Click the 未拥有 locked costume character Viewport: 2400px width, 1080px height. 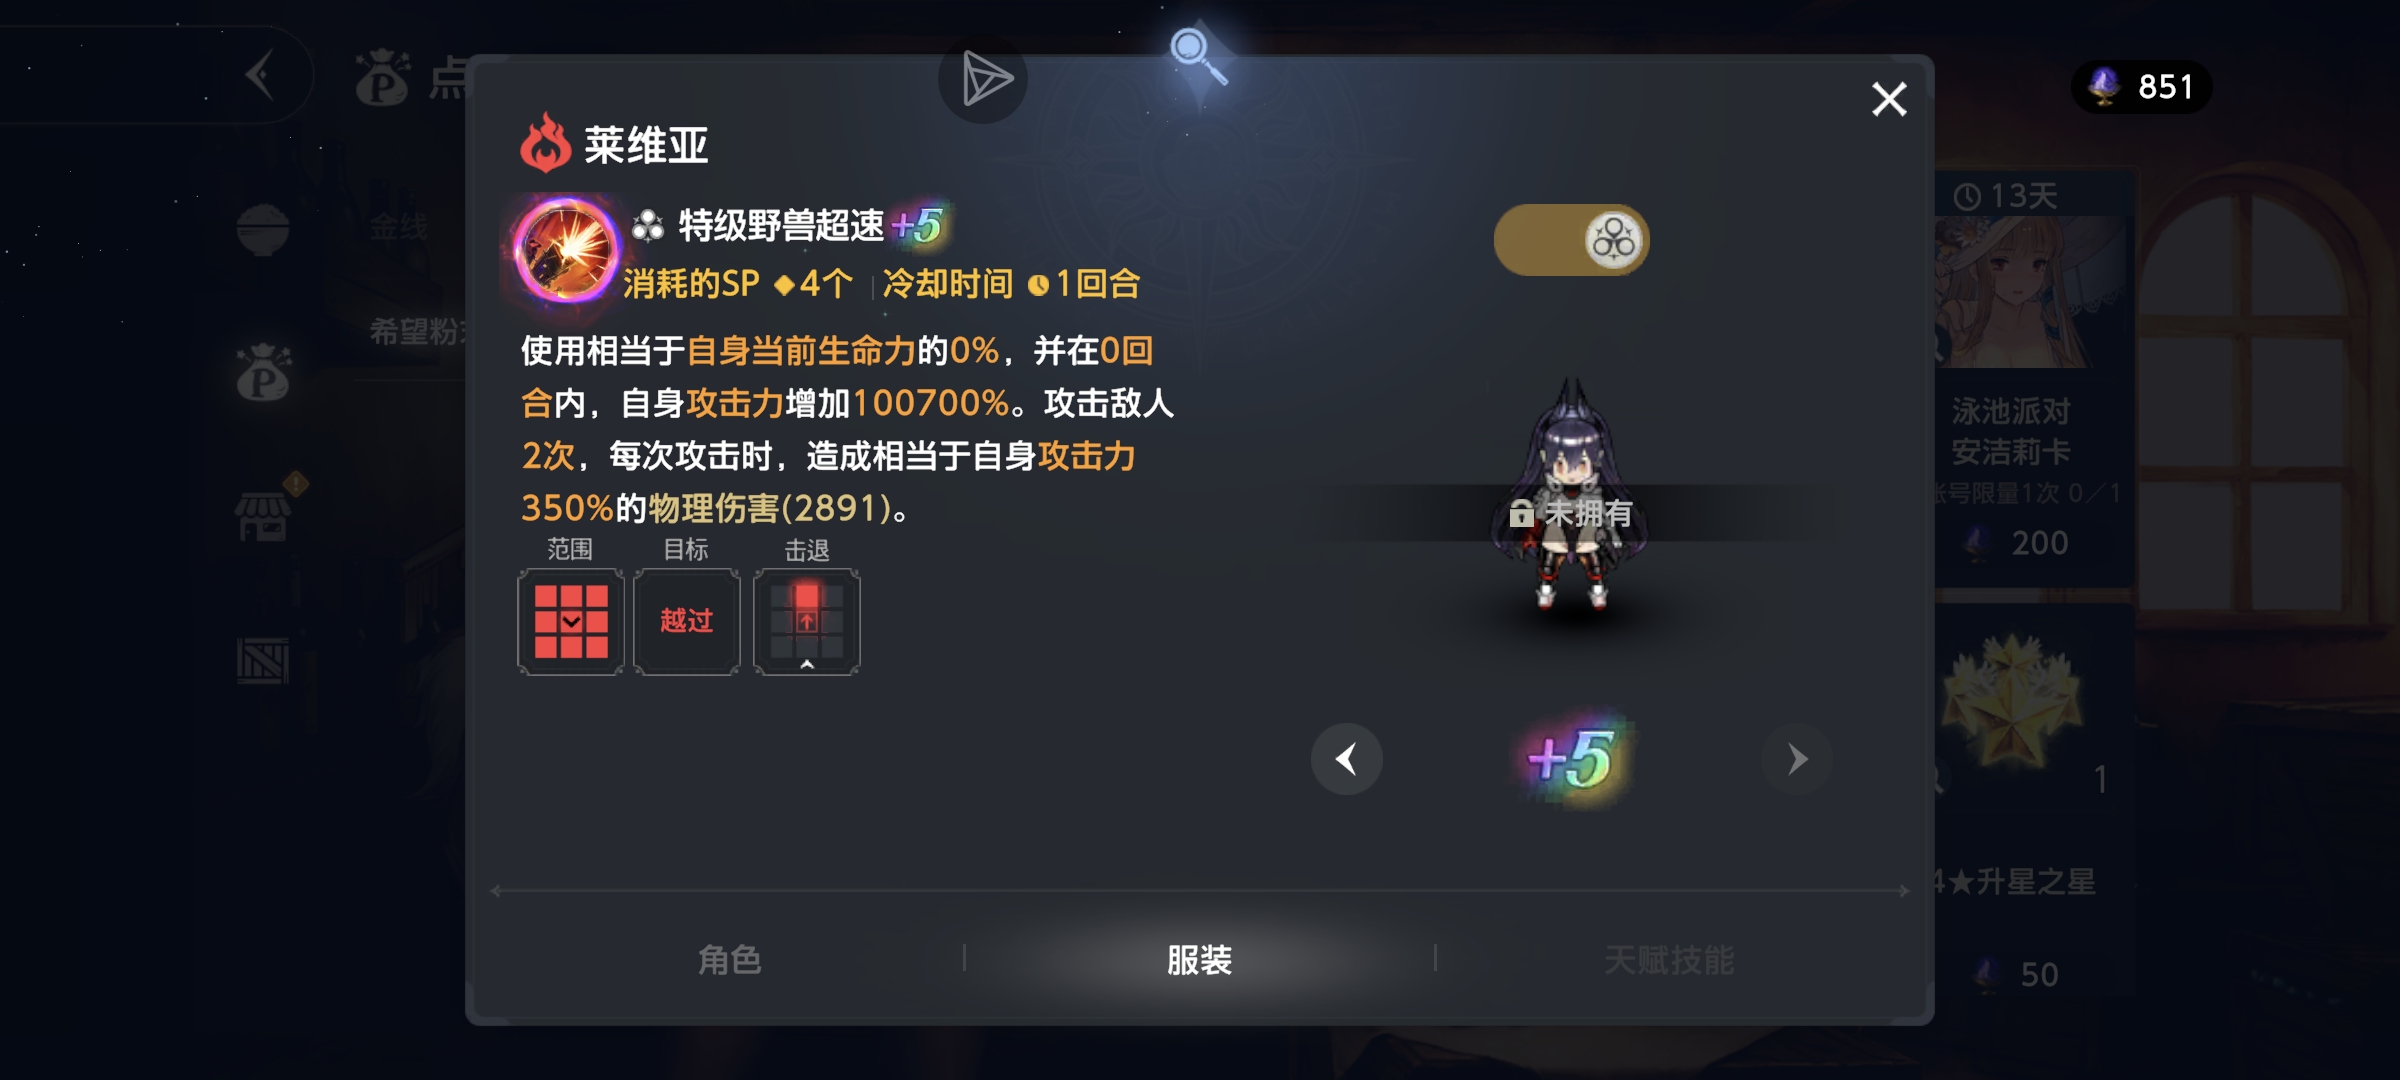coord(1571,497)
